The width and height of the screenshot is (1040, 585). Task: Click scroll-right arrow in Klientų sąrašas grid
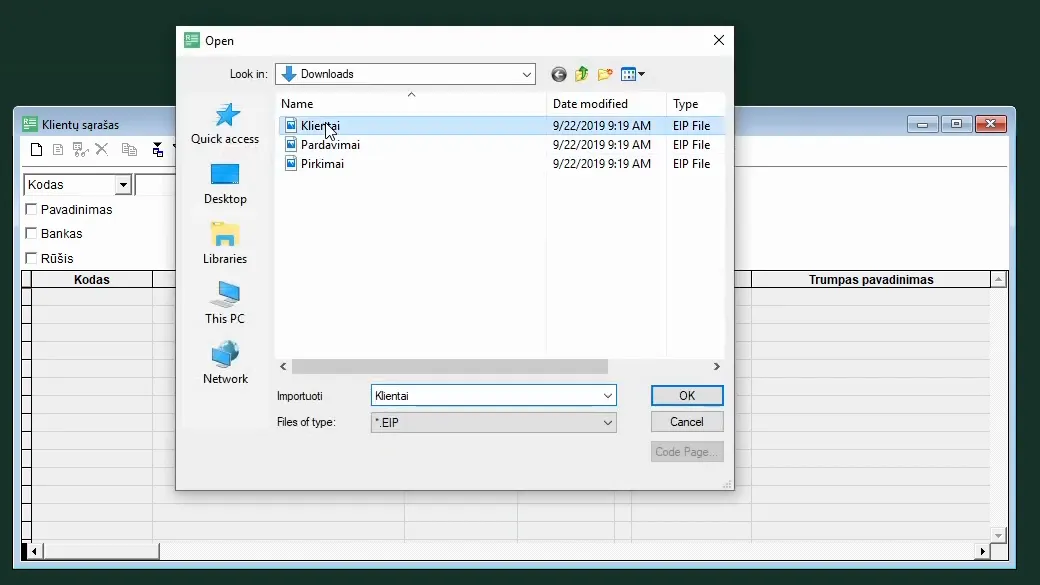coord(983,551)
